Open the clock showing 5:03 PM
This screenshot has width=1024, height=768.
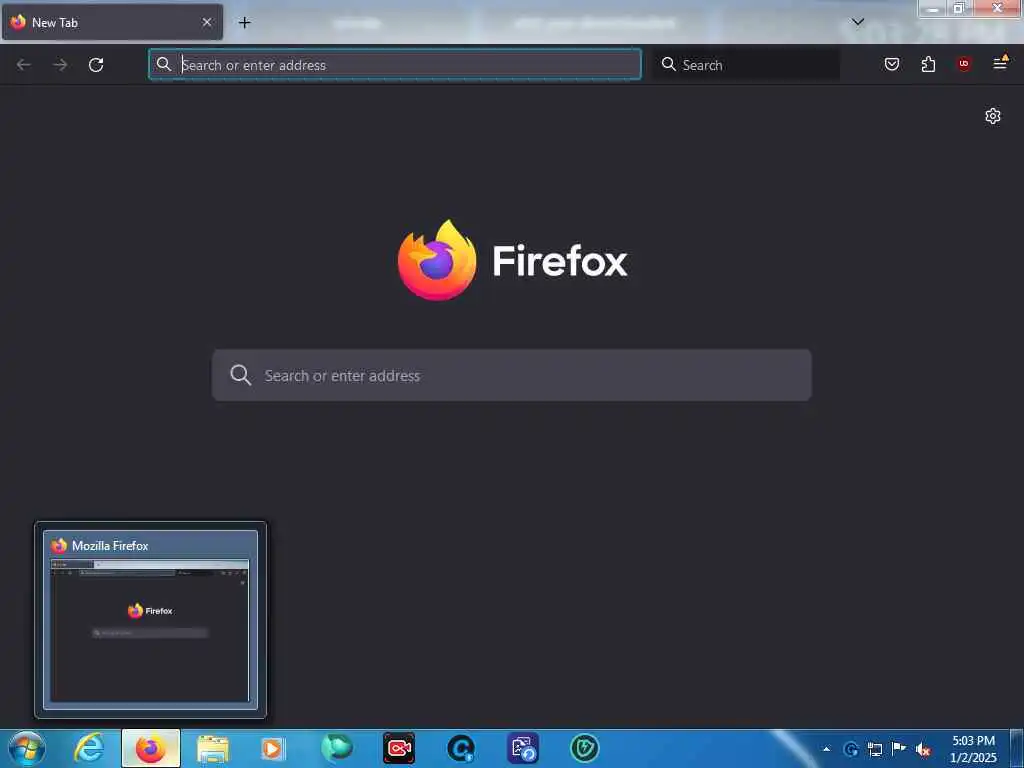[x=973, y=749]
